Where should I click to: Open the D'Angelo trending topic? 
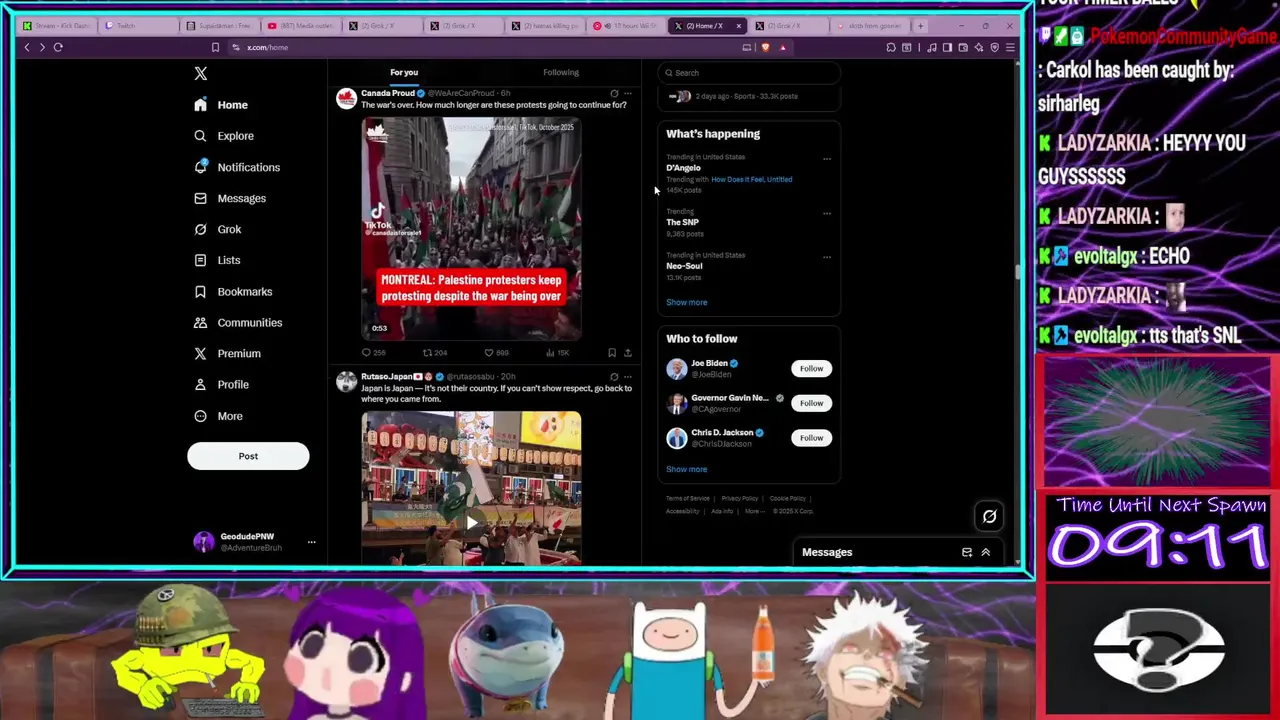(684, 168)
